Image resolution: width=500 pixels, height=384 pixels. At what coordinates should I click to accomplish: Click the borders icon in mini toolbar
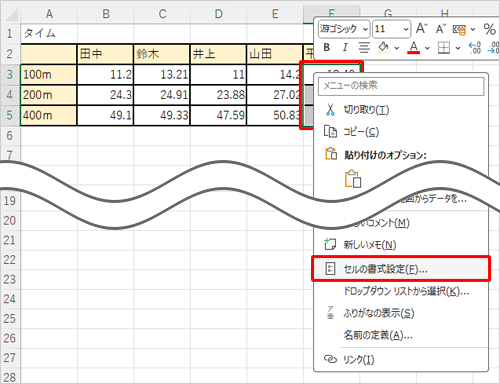click(444, 48)
